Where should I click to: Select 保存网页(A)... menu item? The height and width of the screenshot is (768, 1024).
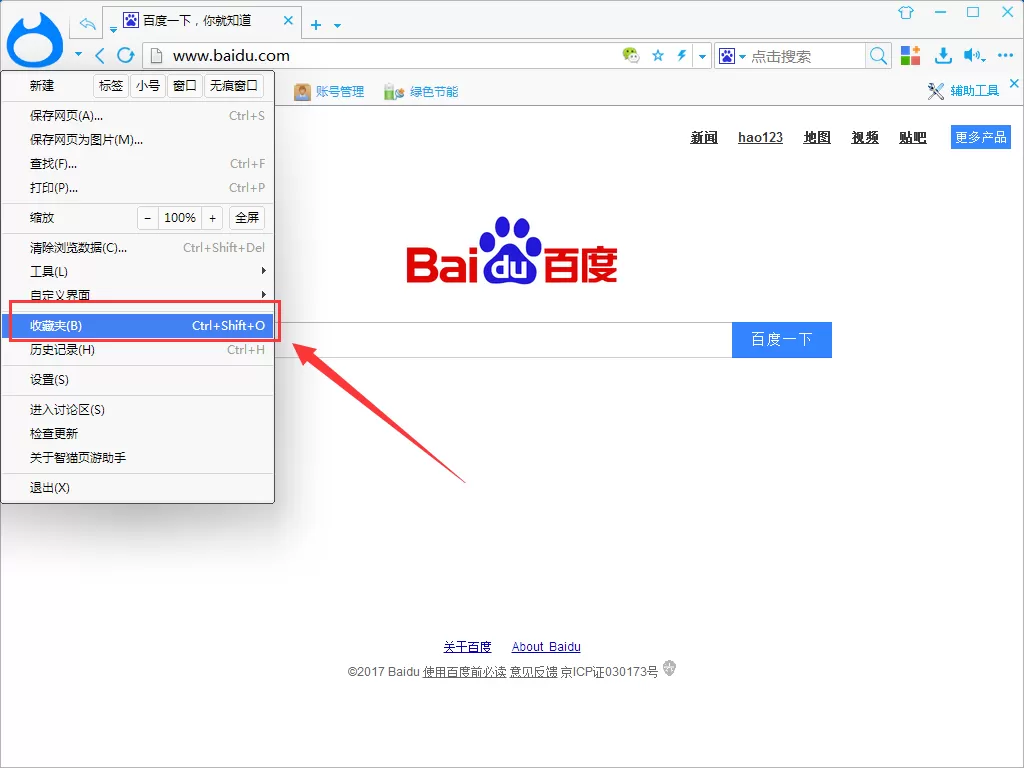coord(137,116)
